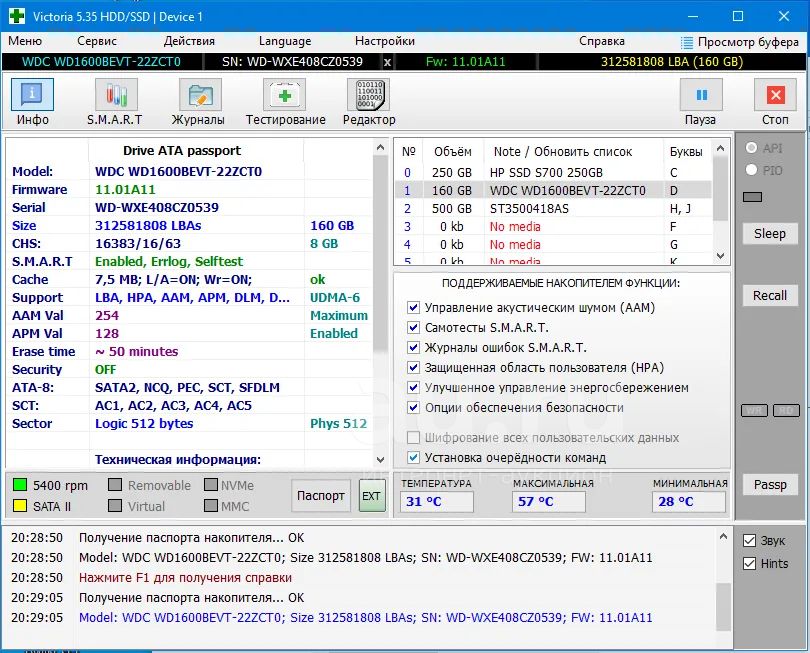
Task: Toggle Опции обеспечения безопасности checkbox
Action: [x=413, y=408]
